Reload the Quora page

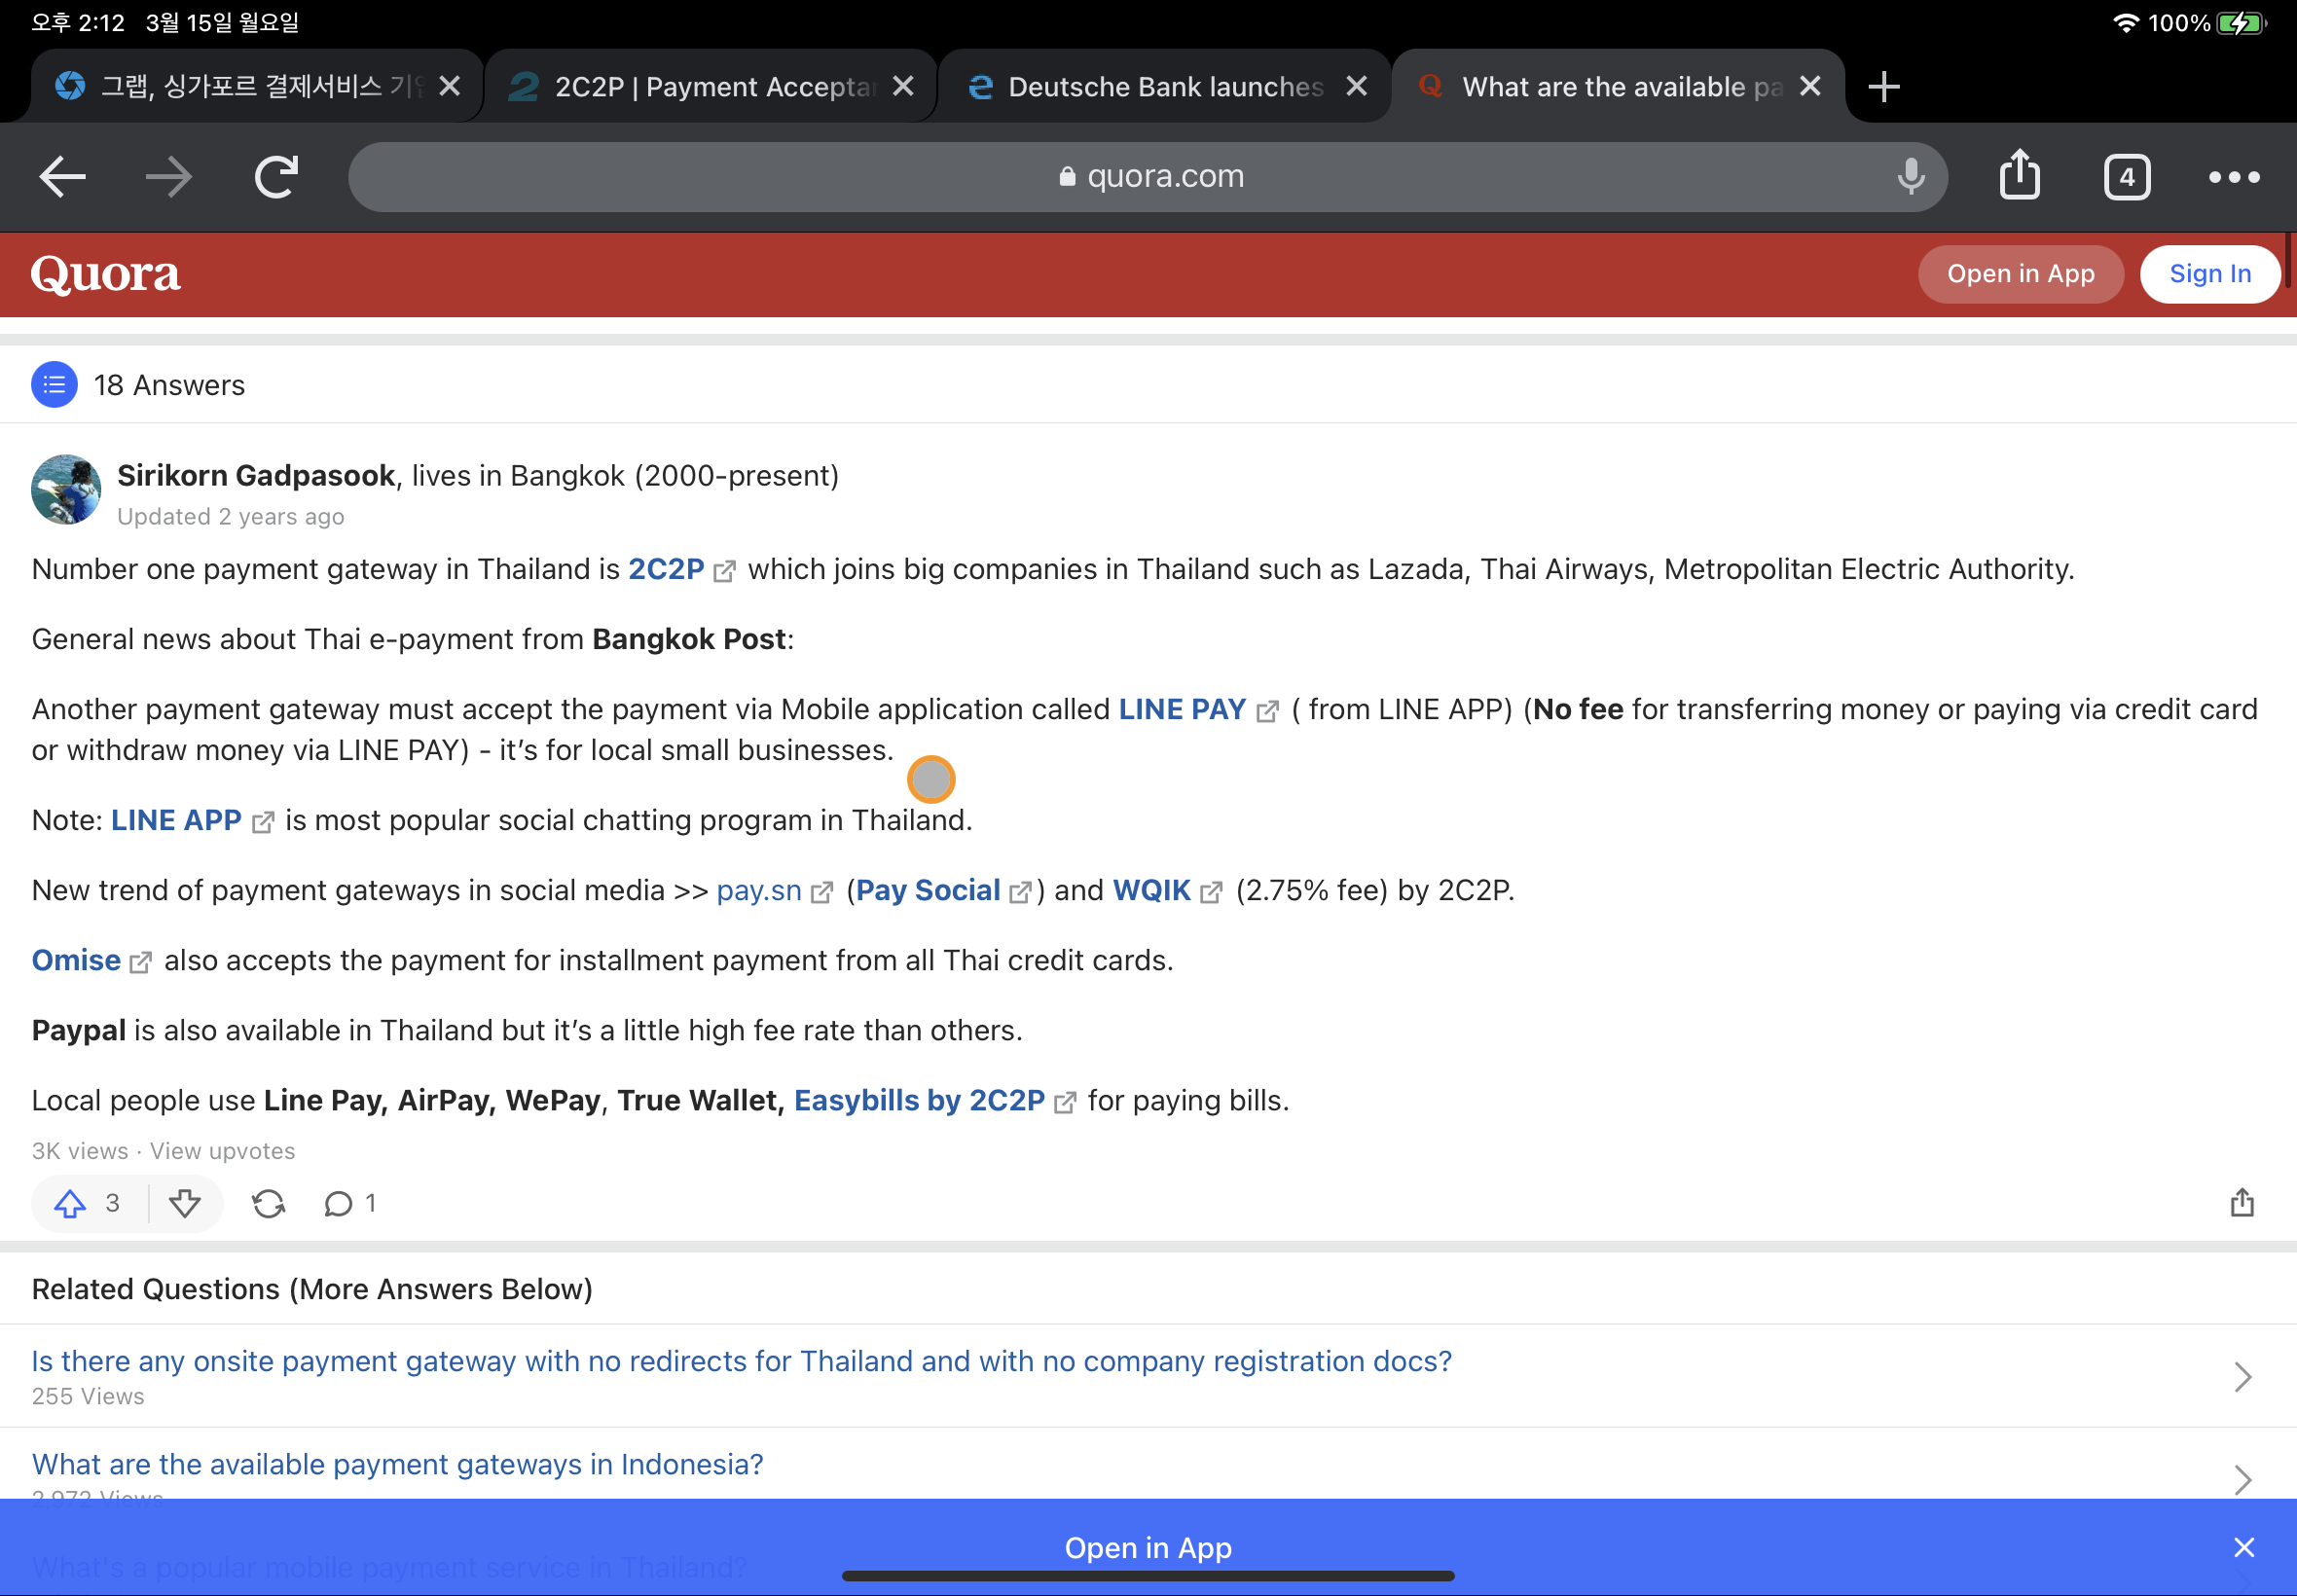[276, 177]
